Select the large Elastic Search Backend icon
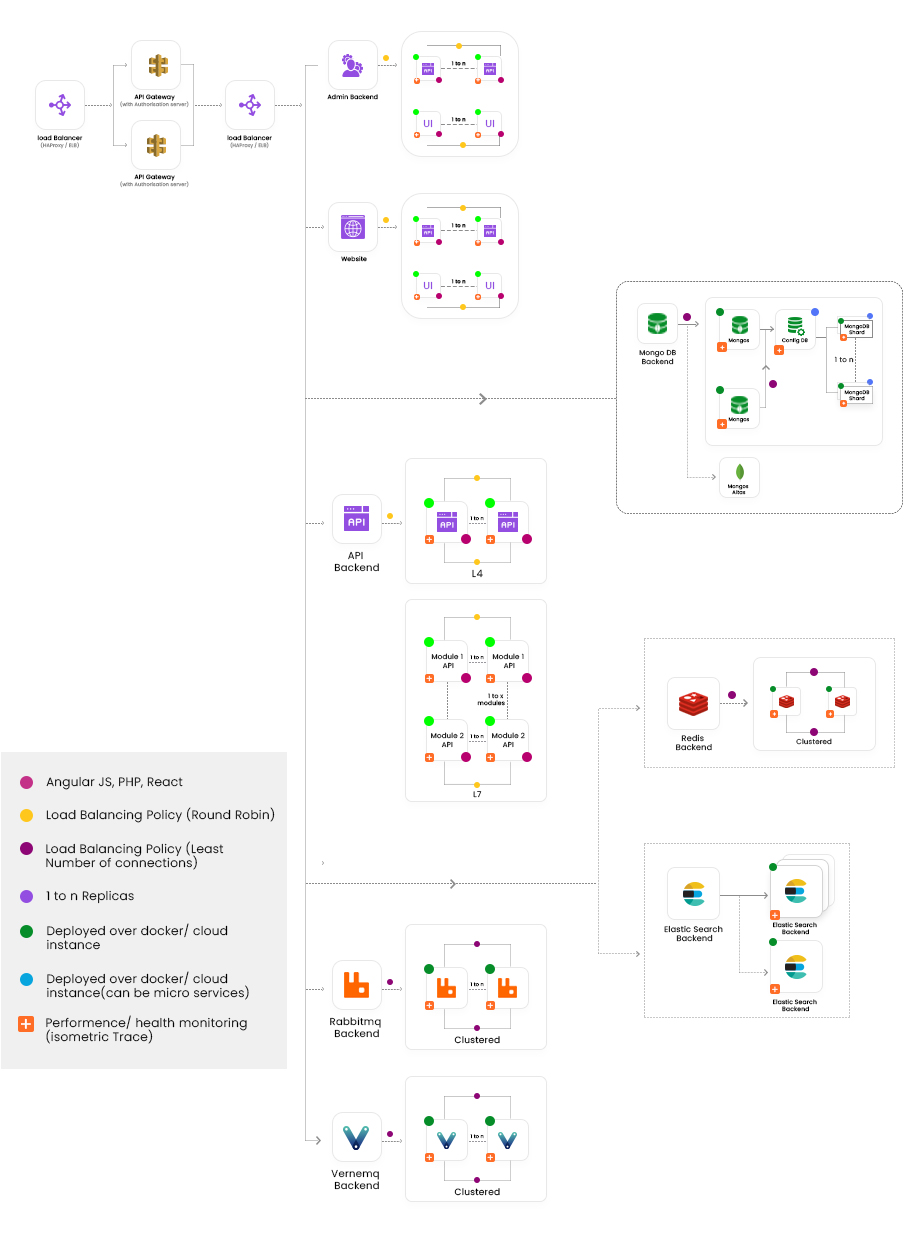The height and width of the screenshot is (1250, 905). tap(693, 893)
